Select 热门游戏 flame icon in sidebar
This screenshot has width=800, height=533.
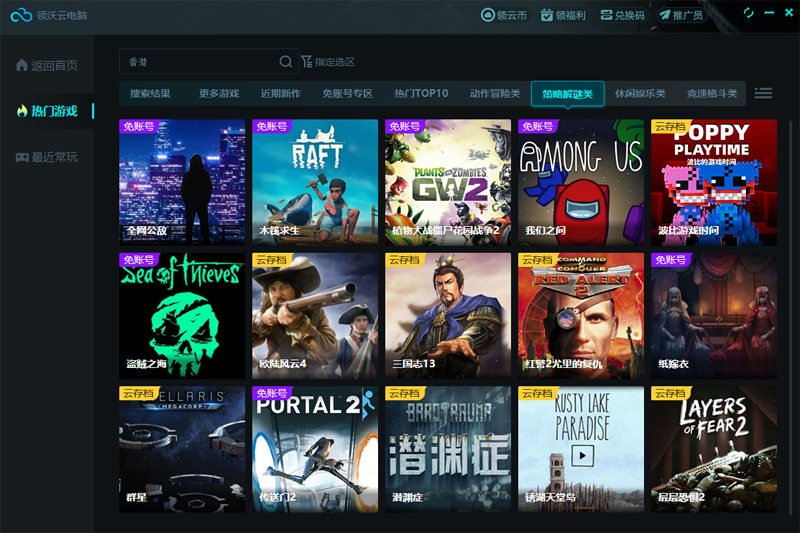tap(22, 111)
